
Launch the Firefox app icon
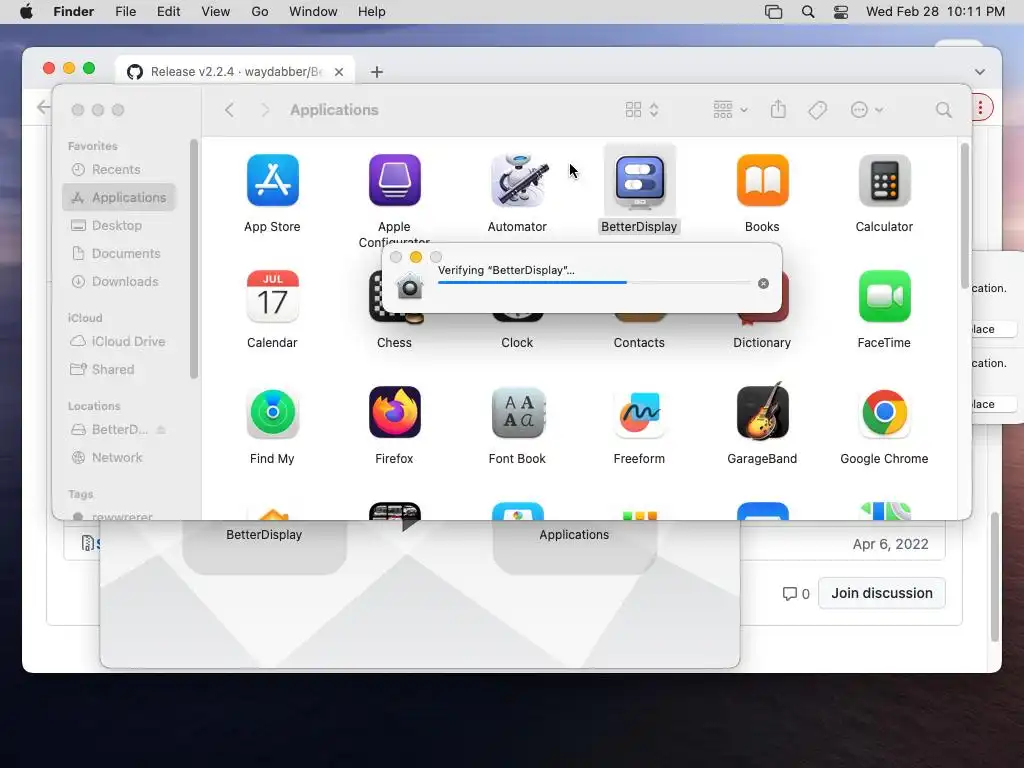coord(394,413)
